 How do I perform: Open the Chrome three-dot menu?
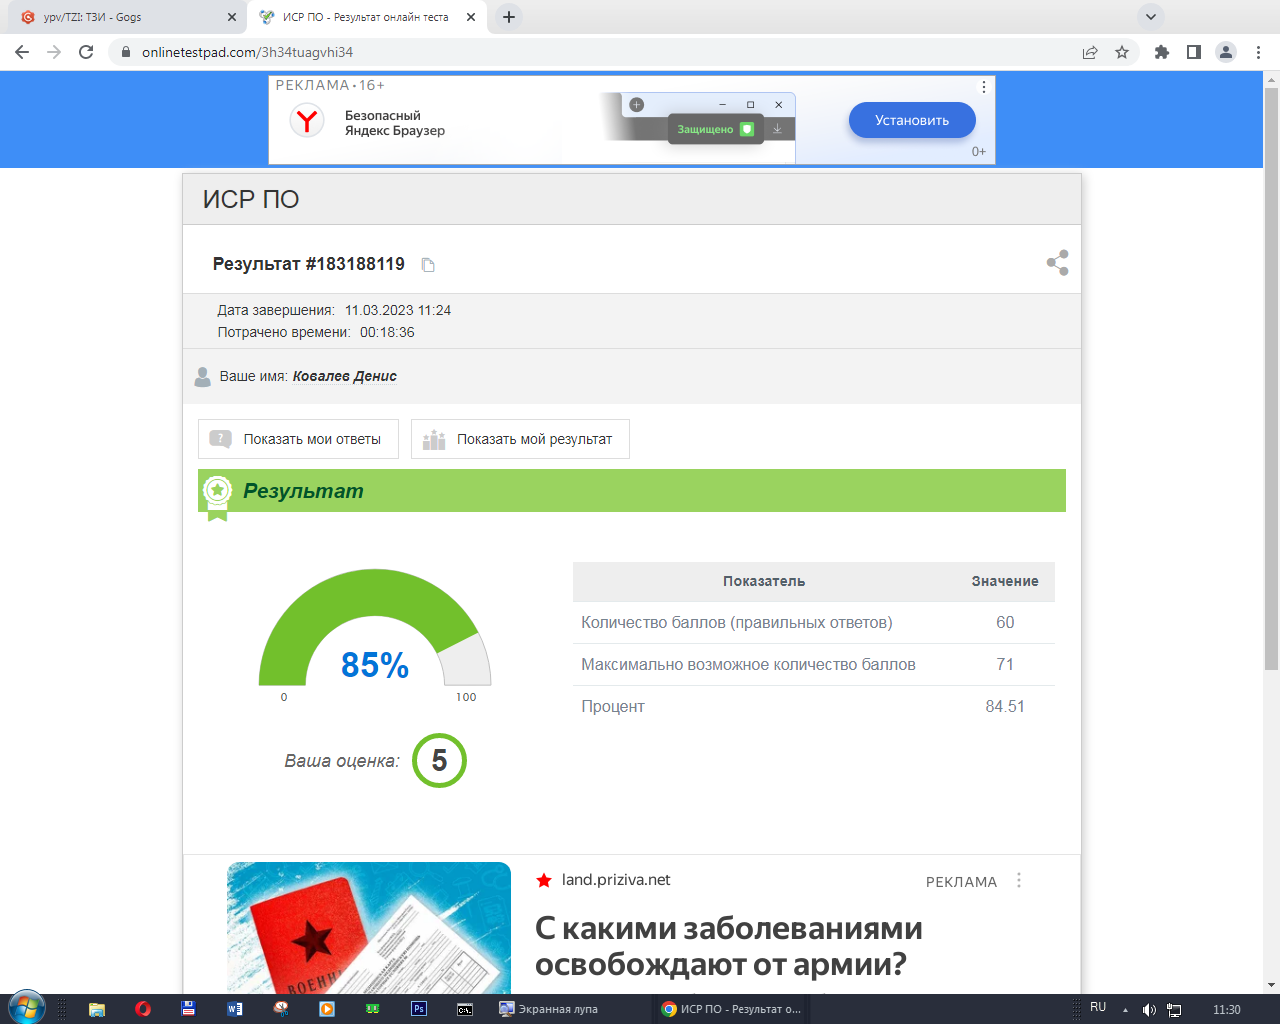point(1258,52)
